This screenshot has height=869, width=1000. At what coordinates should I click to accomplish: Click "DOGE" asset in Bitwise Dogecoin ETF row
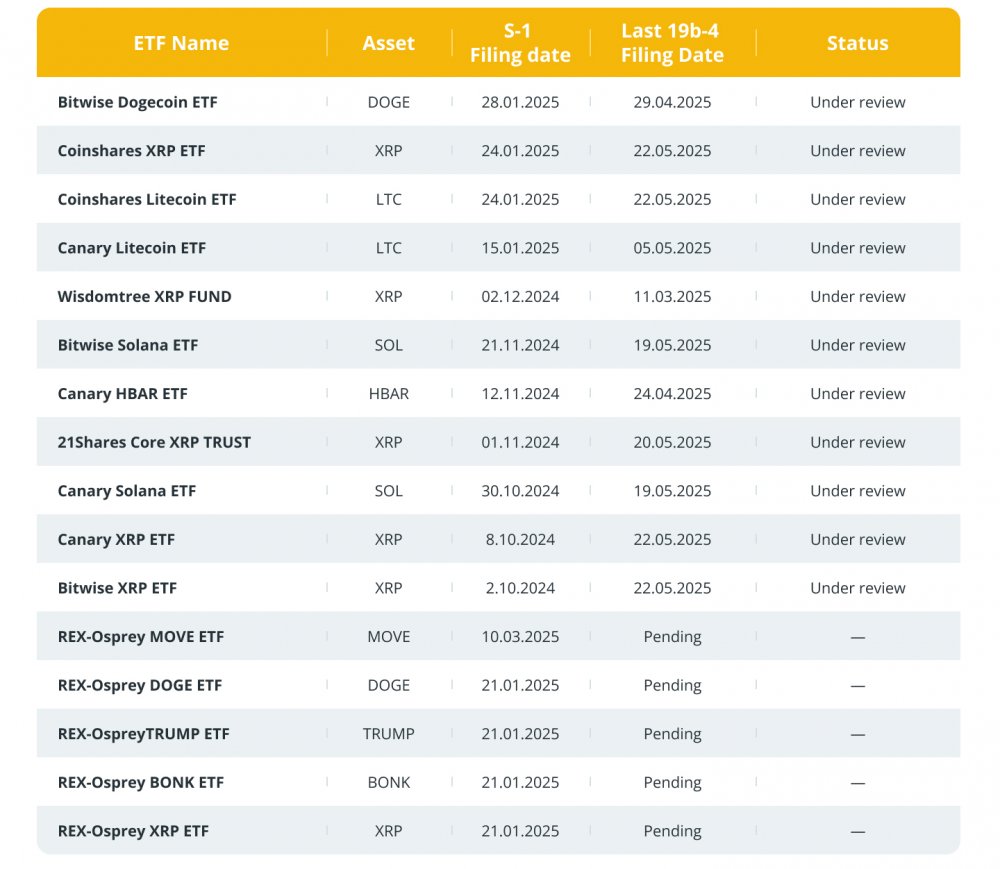pyautogui.click(x=388, y=102)
